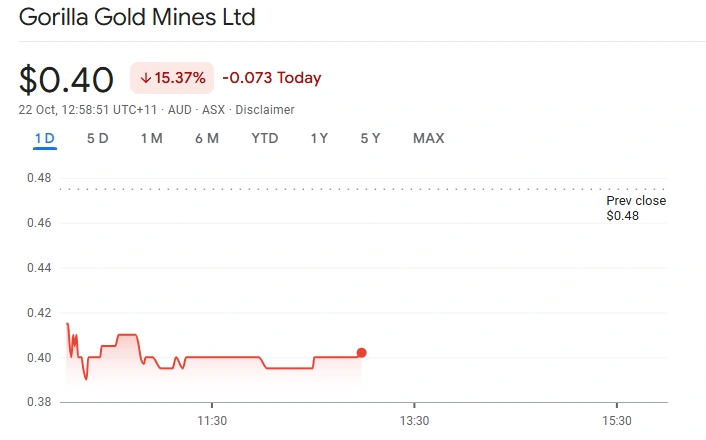
Task: Show the MAX time range
Action: pyautogui.click(x=428, y=138)
